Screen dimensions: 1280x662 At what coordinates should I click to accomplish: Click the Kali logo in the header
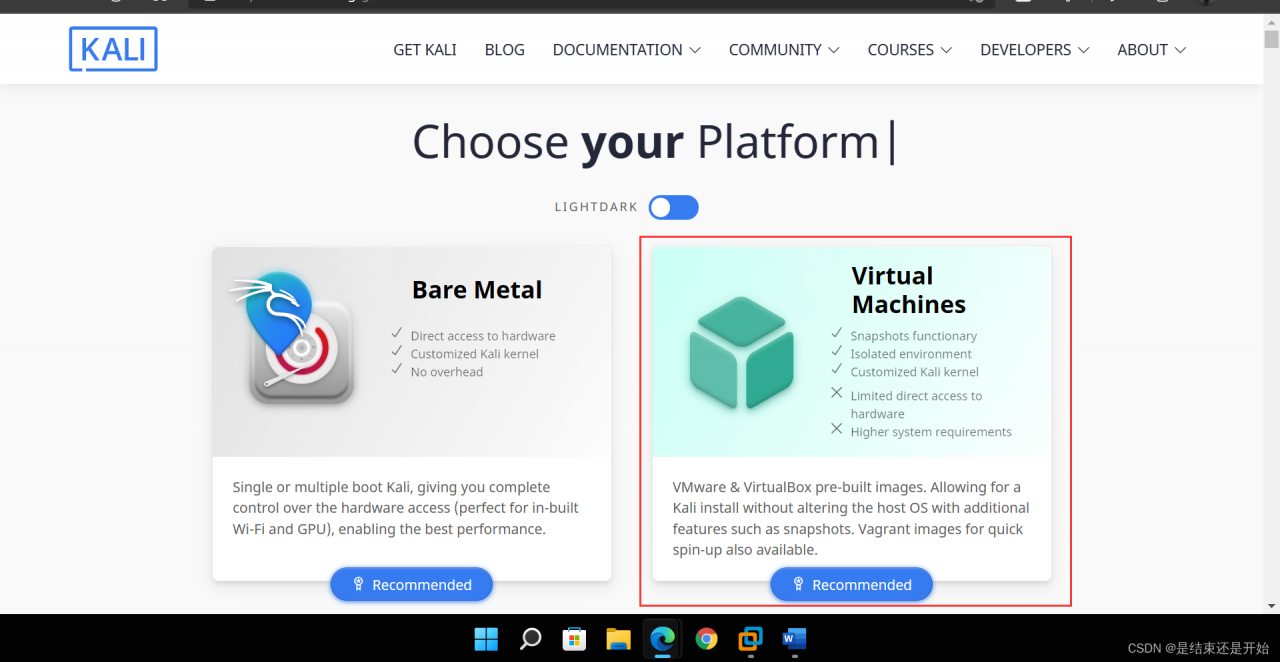(113, 49)
